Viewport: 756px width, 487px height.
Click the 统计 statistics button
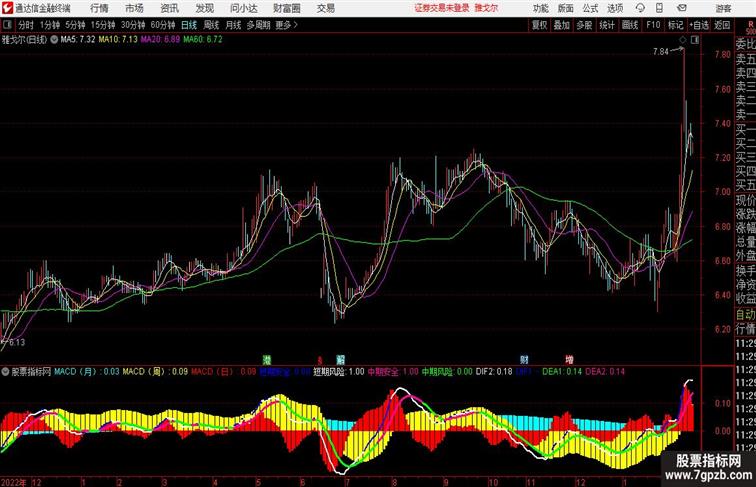(x=607, y=25)
